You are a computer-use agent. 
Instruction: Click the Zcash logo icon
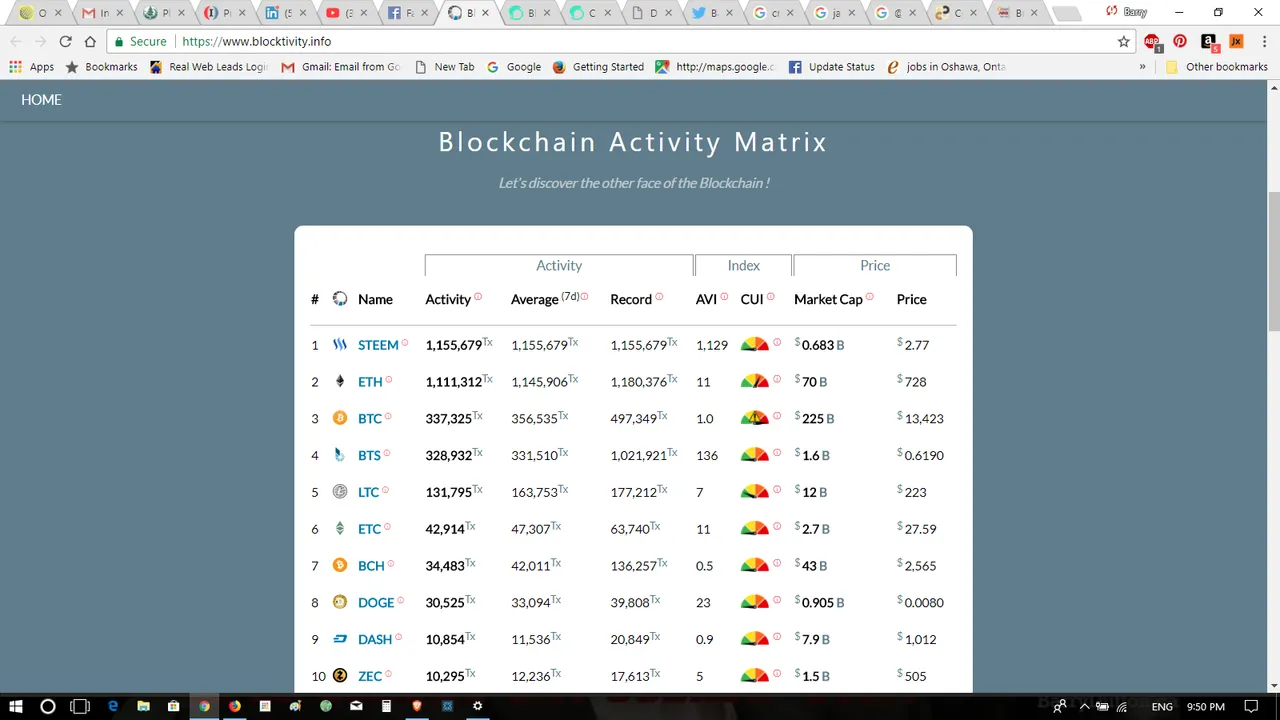pyautogui.click(x=340, y=675)
